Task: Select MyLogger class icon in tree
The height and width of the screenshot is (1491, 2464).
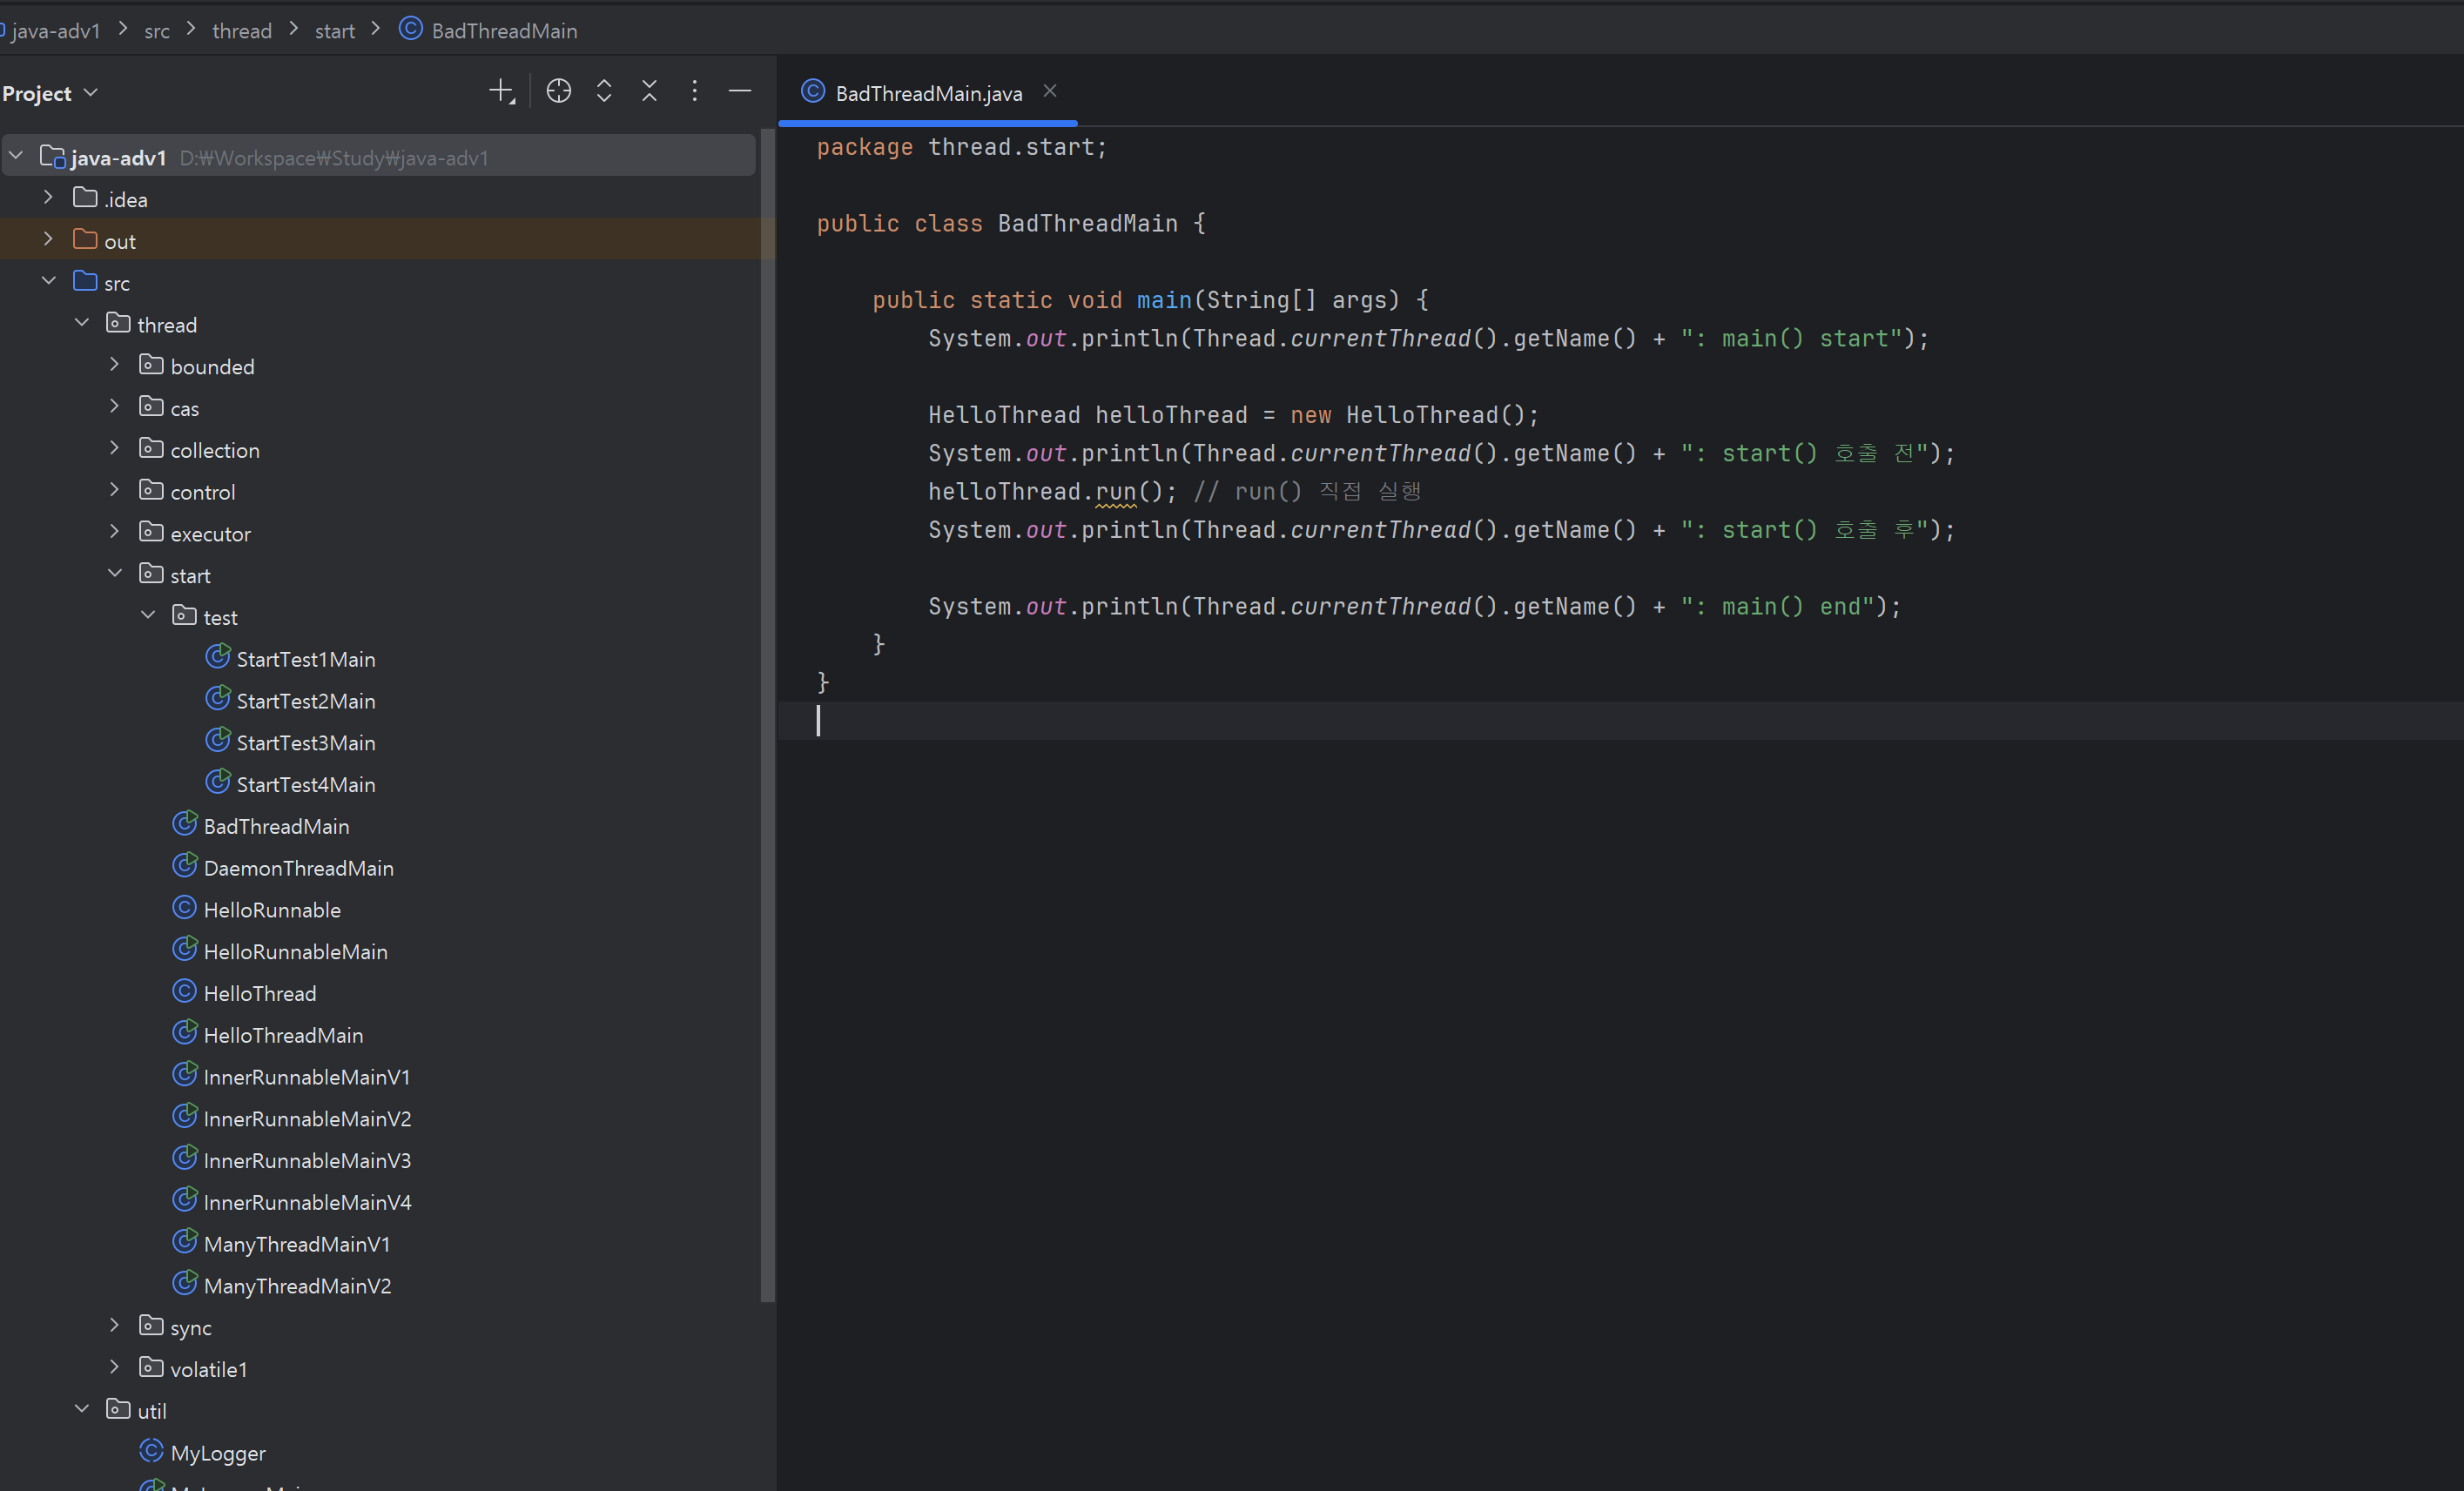Action: 152,1451
